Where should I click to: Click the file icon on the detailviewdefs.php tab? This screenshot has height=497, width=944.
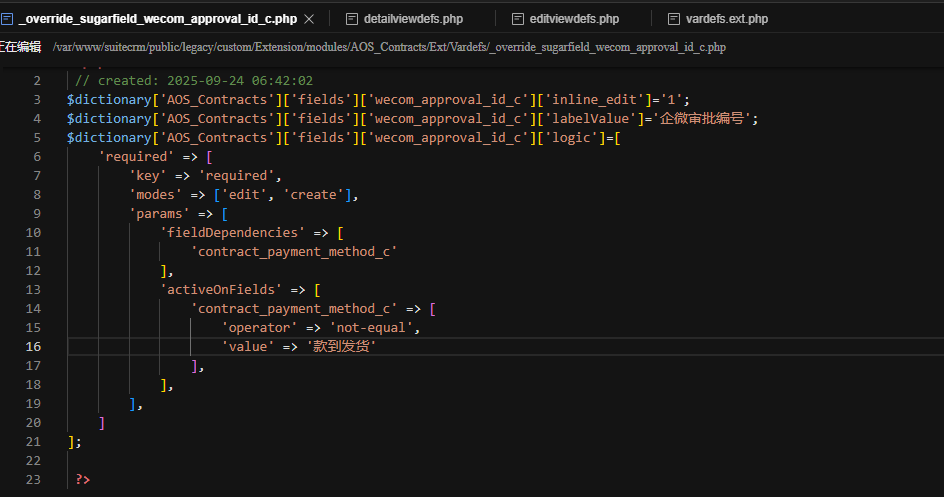point(351,19)
